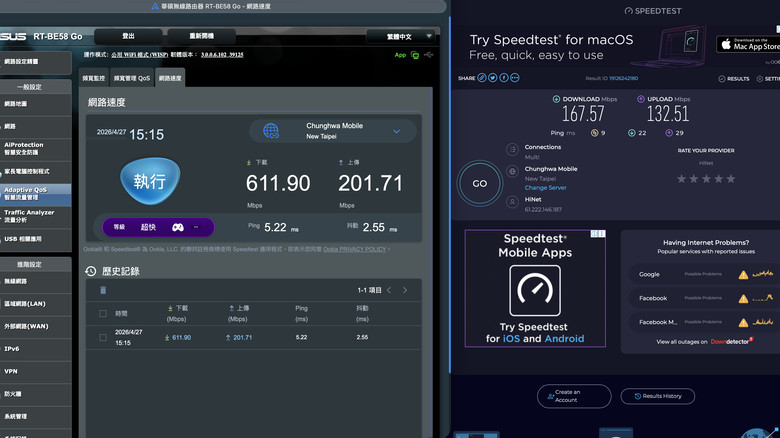Click globe icon beside Chunghwa Mobile in Speedtest
Image resolution: width=780 pixels, height=438 pixels.
click(512, 171)
